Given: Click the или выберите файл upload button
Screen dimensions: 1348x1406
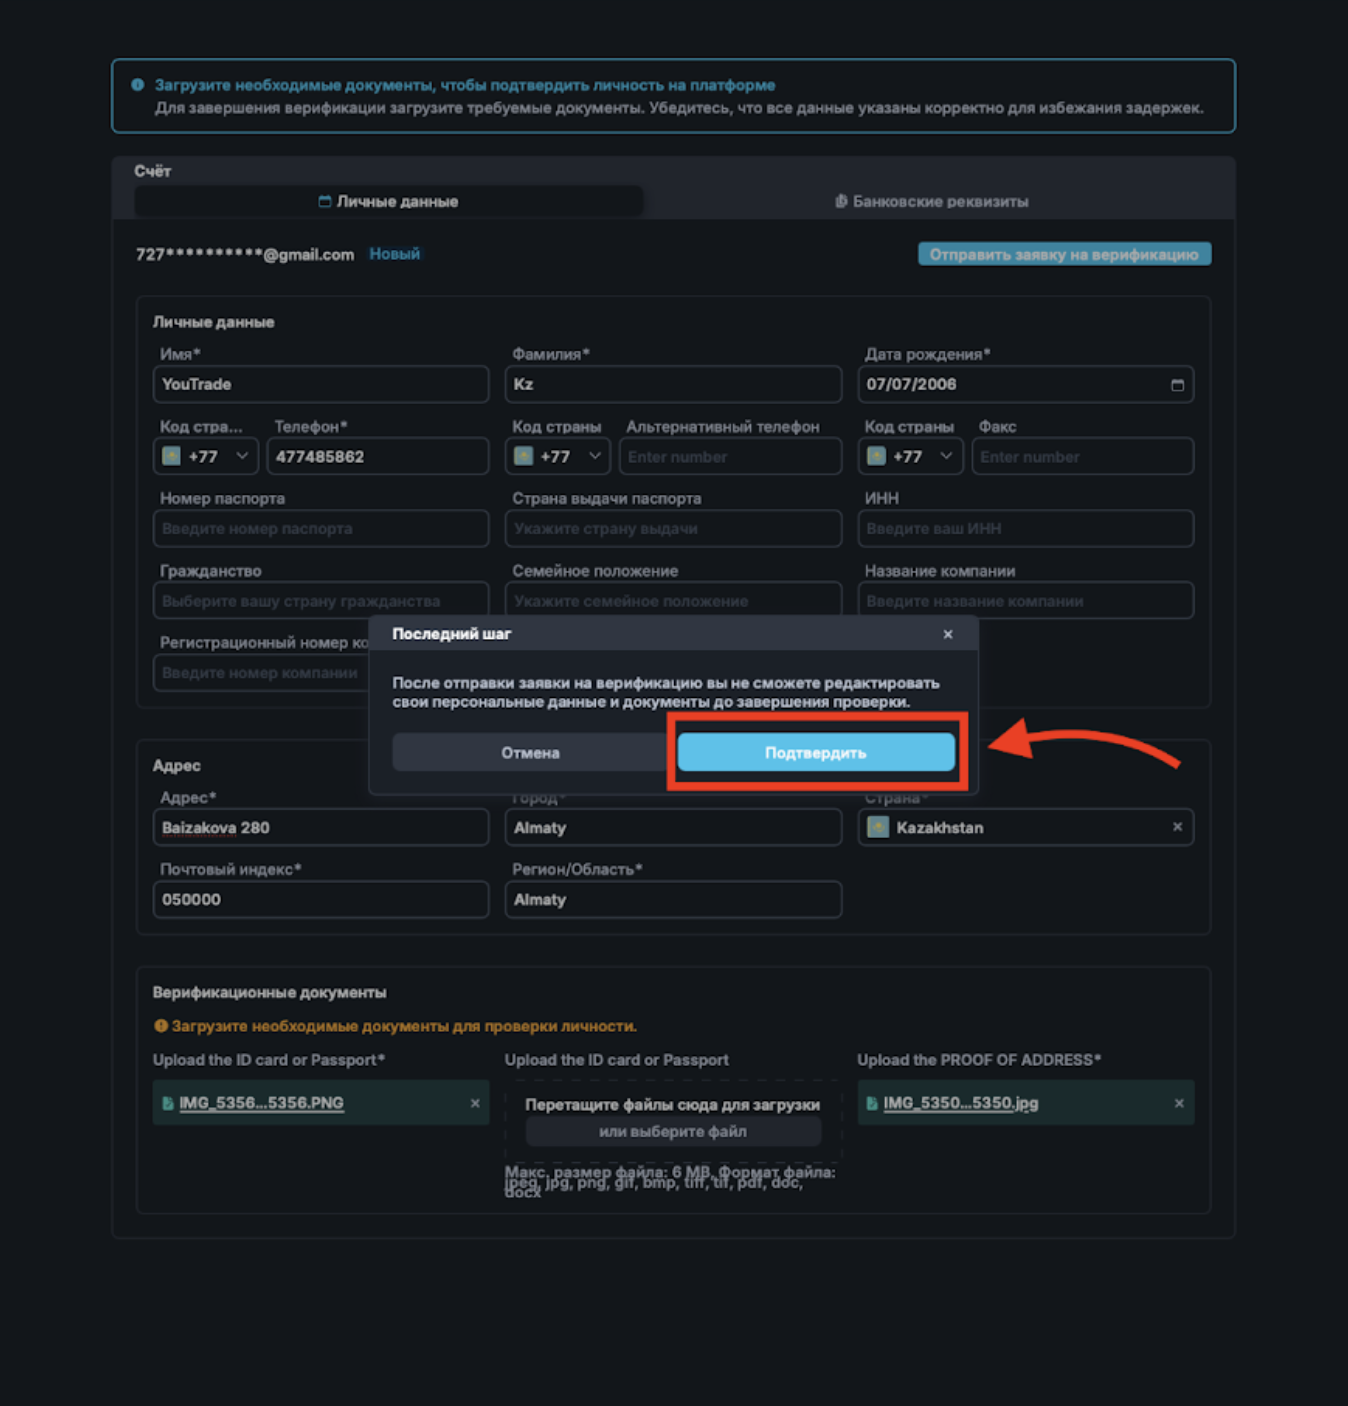Looking at the screenshot, I should (672, 1131).
